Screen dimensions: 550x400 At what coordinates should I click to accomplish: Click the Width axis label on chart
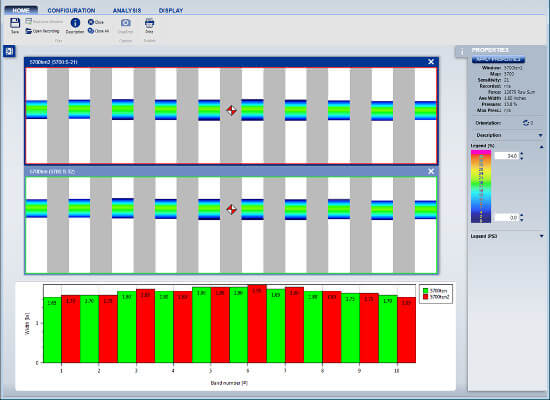[27, 324]
